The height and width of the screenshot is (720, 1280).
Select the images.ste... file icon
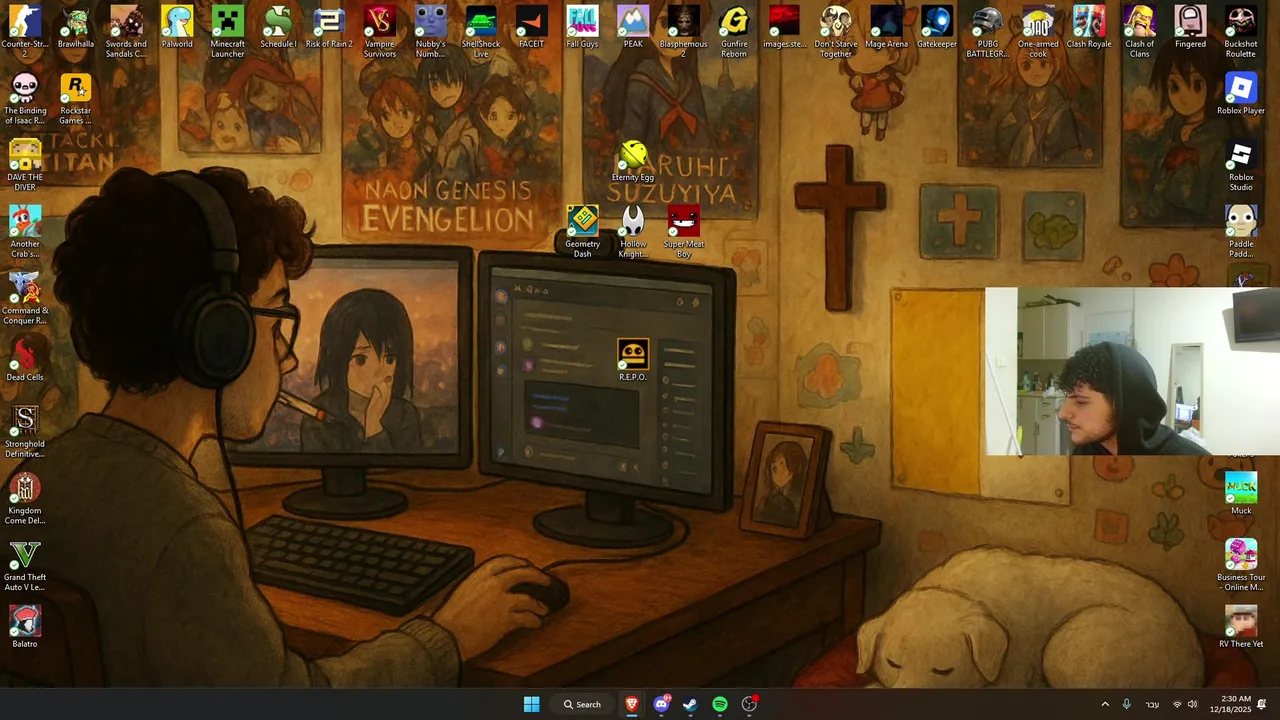click(x=784, y=27)
